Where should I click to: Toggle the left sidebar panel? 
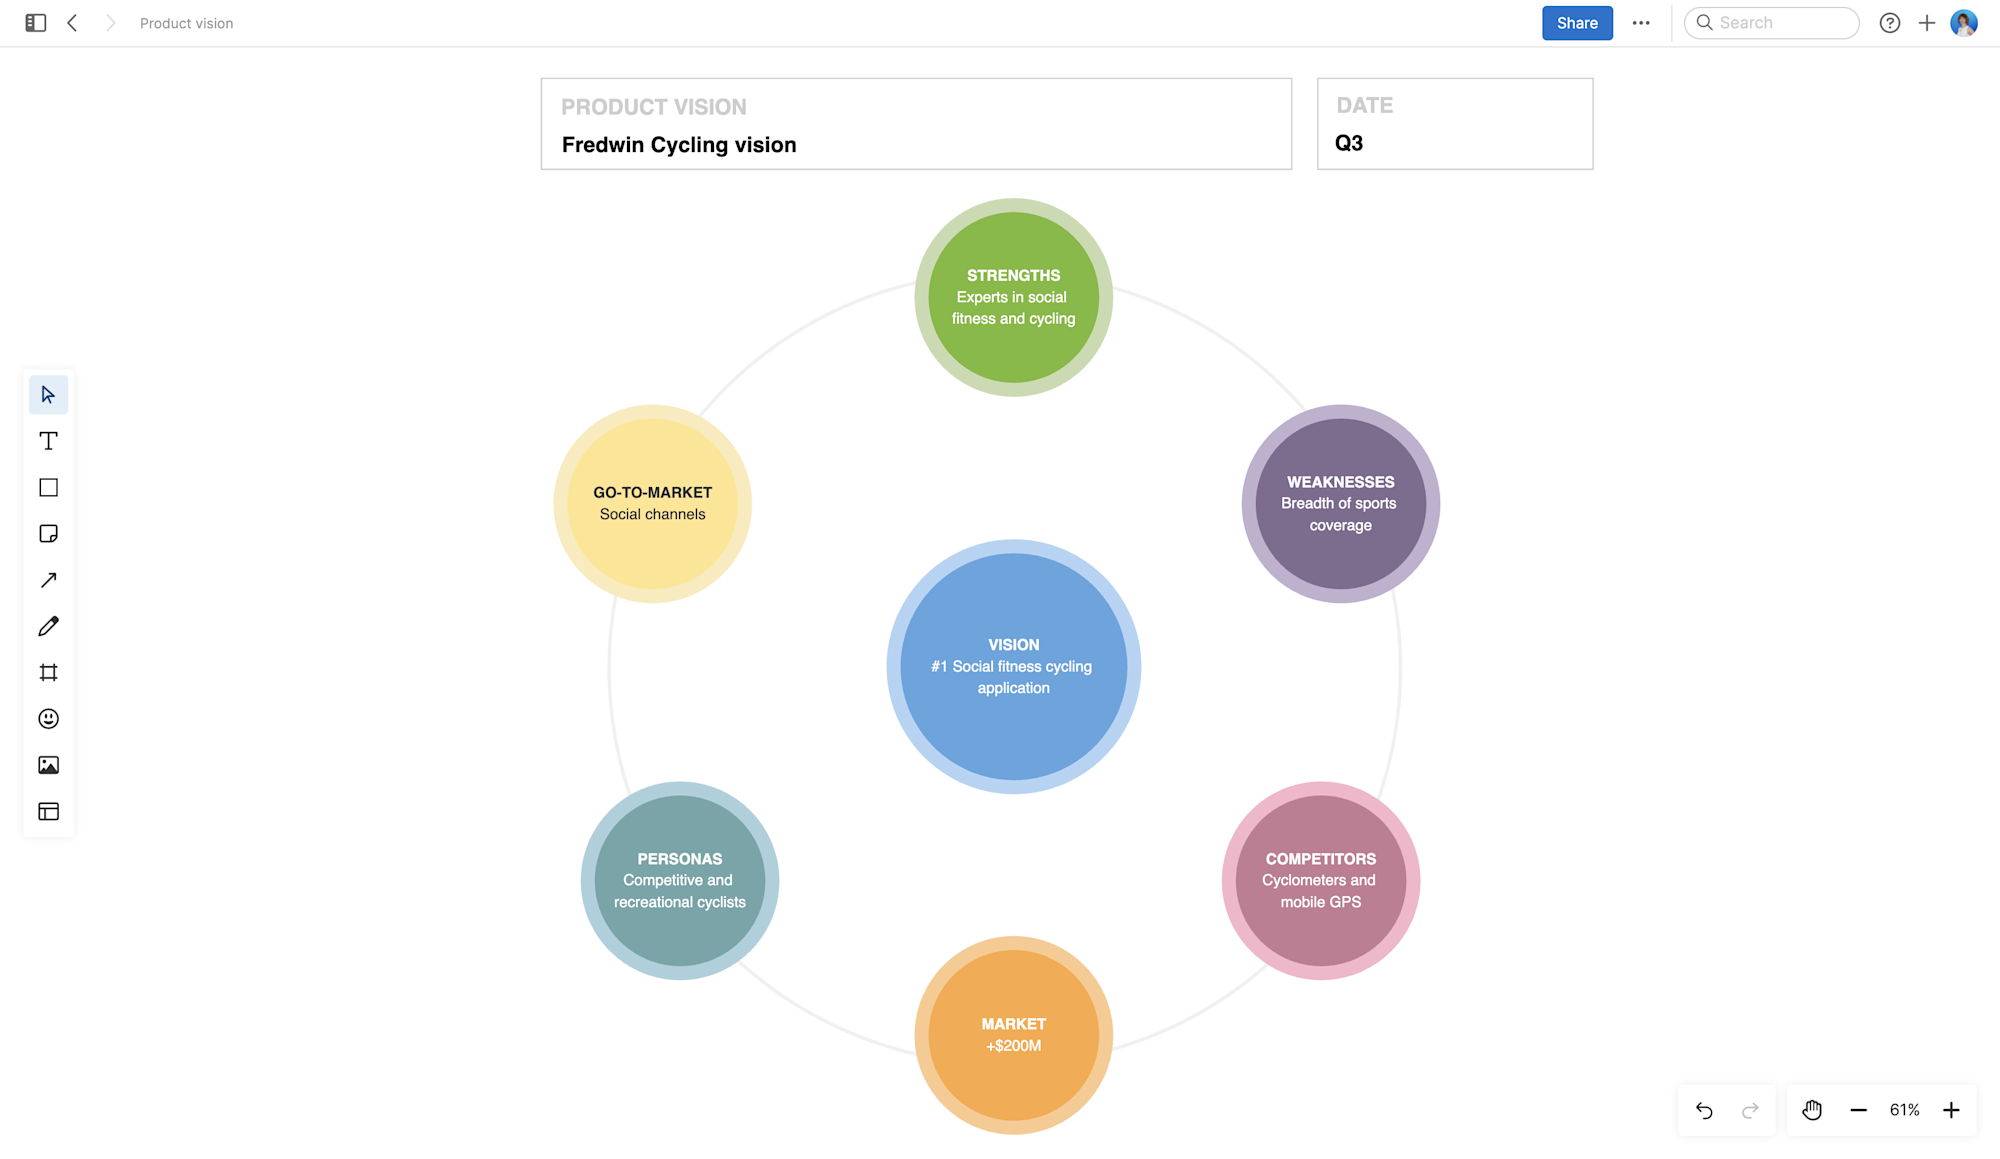coord(36,23)
